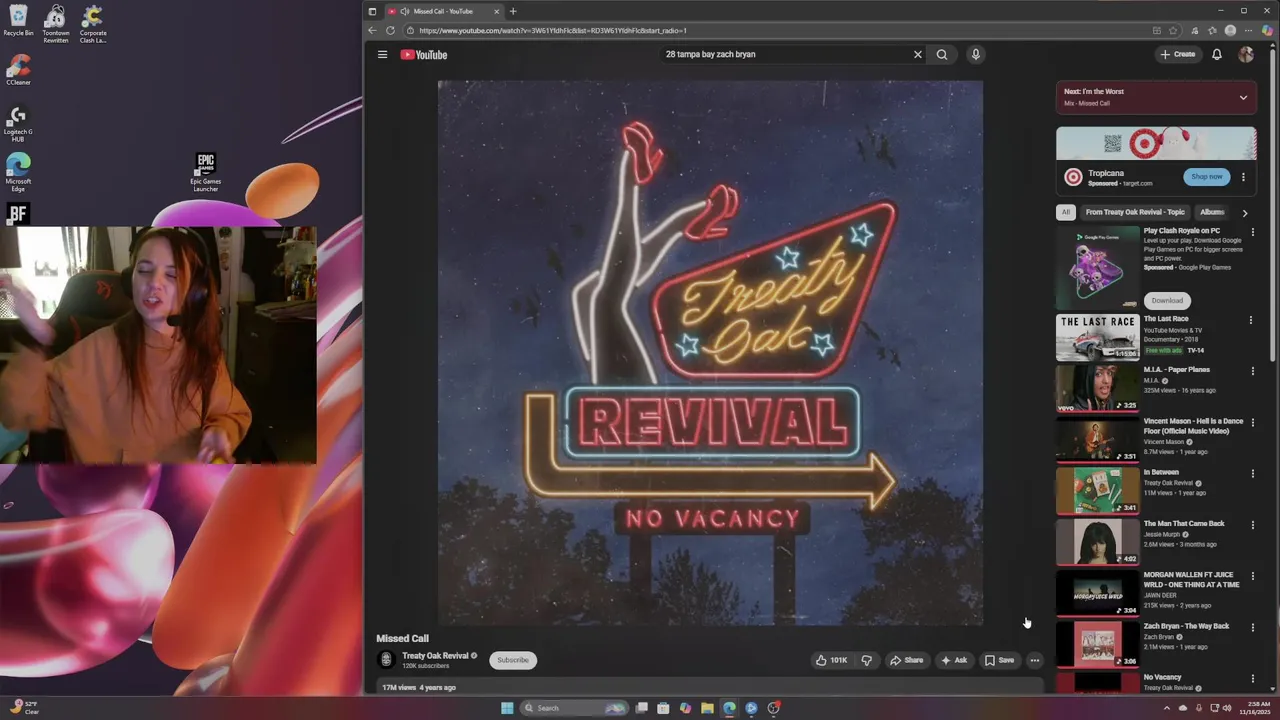Save the video to a playlist
1280x720 pixels.
[999, 660]
